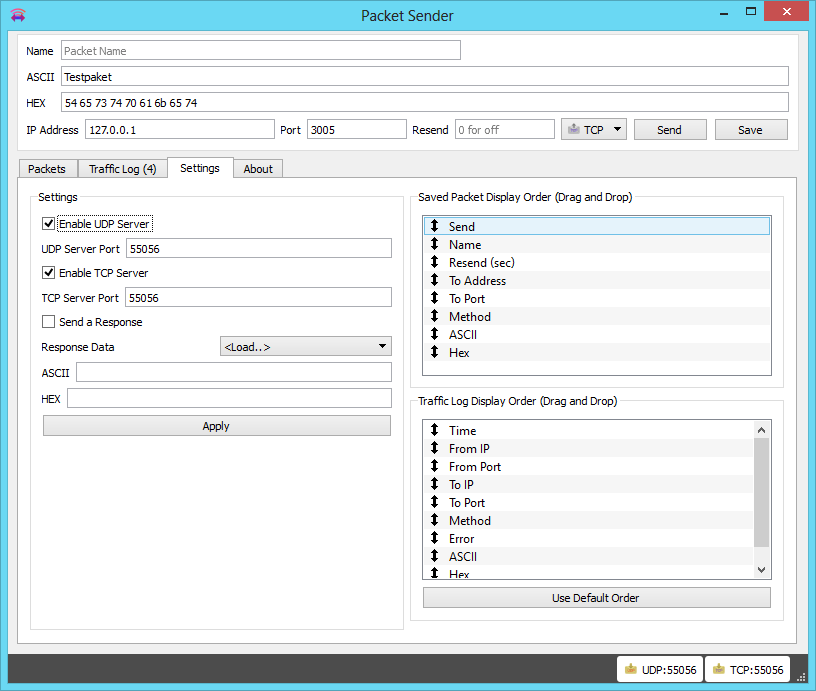Open the About tab

pyautogui.click(x=258, y=169)
